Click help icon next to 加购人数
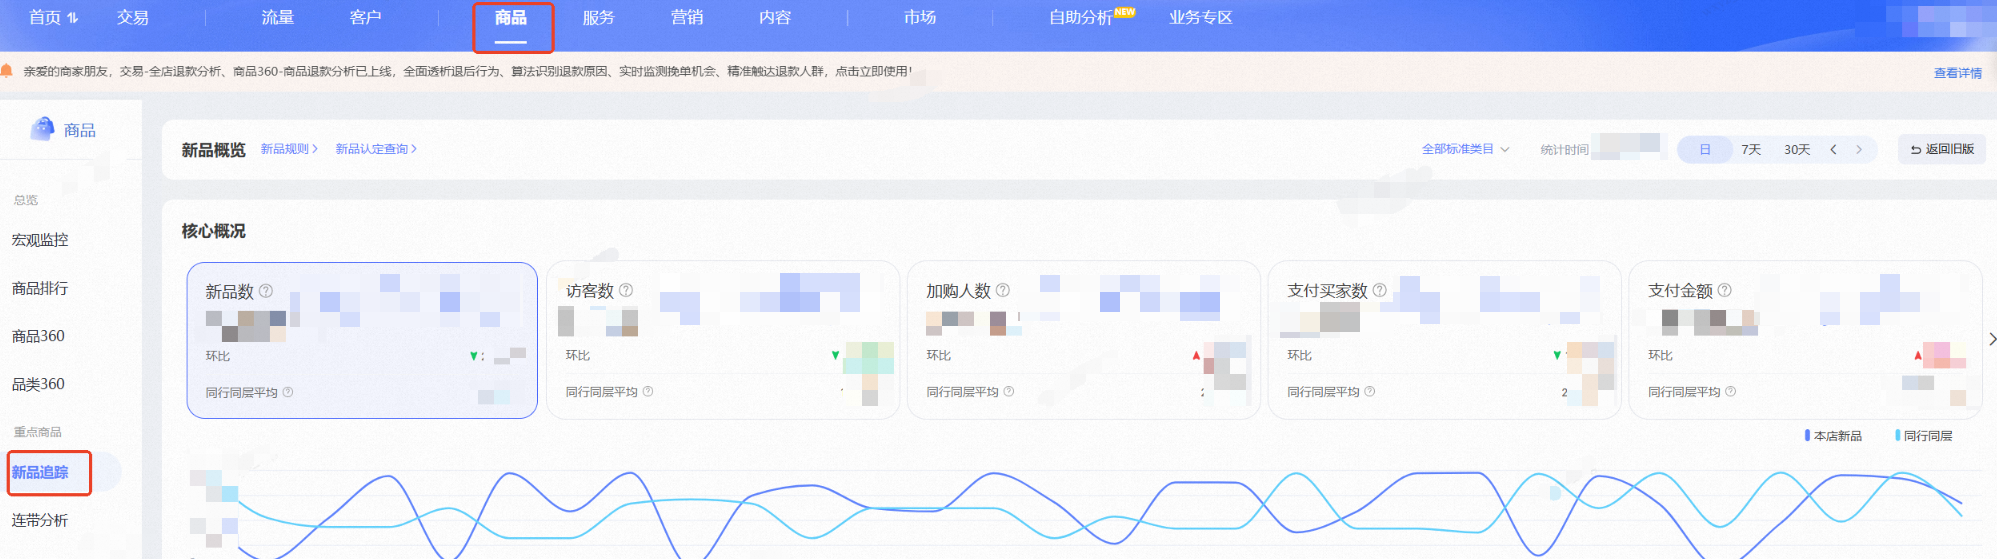This screenshot has width=1997, height=559. point(1003,290)
